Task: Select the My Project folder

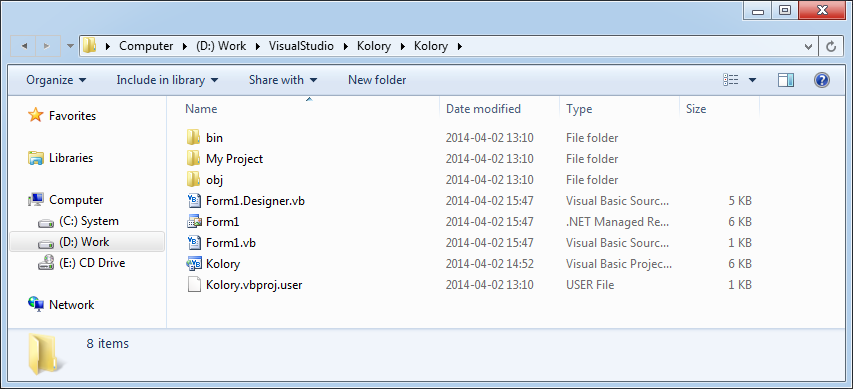Action: click(234, 159)
